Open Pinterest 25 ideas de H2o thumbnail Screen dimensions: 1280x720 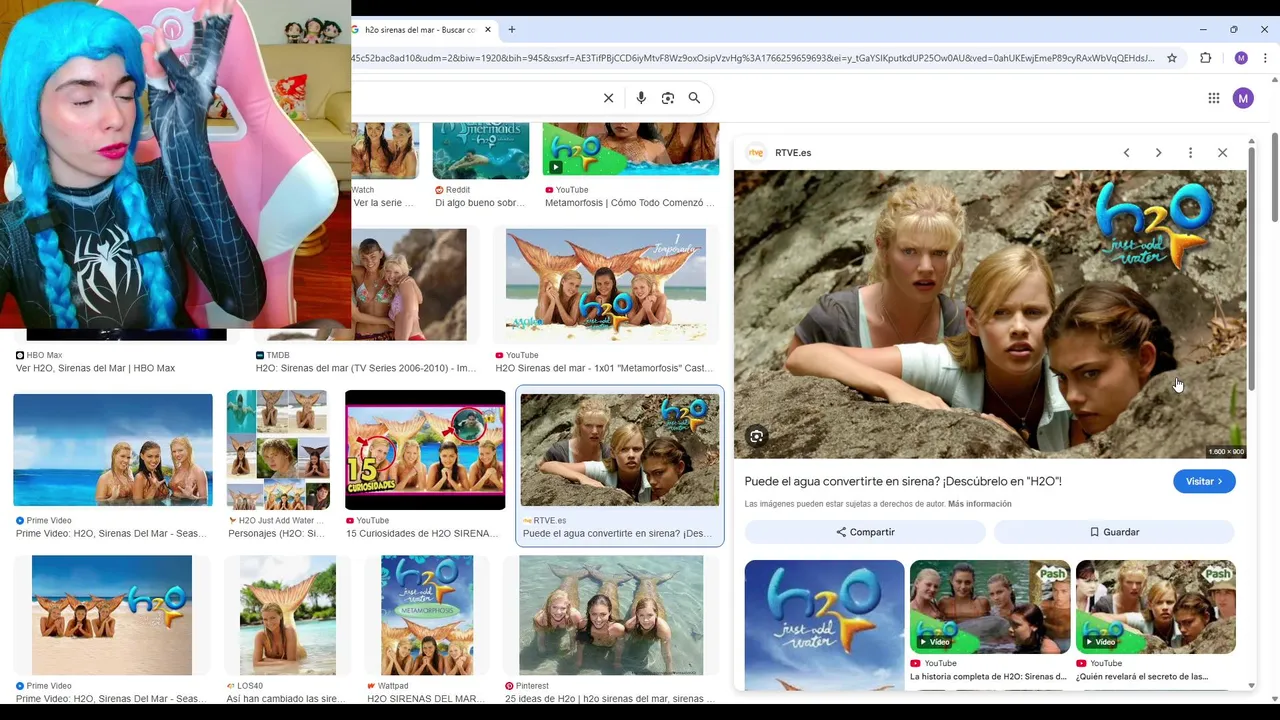pyautogui.click(x=611, y=615)
